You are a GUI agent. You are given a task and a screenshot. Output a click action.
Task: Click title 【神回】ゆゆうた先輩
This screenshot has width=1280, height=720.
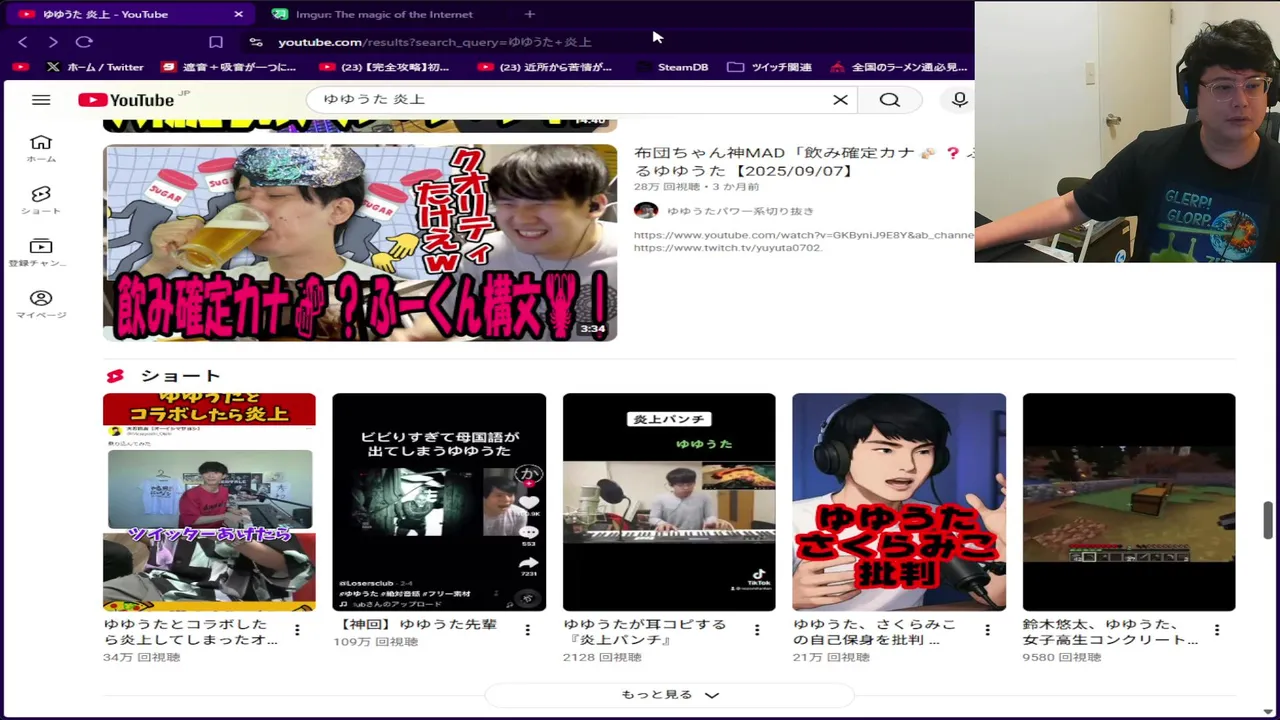click(415, 625)
